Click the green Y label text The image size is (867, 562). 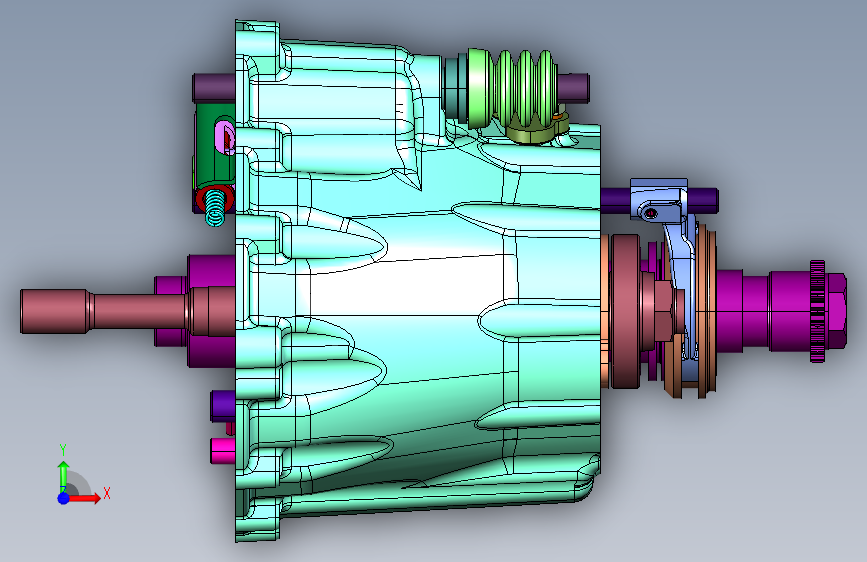click(63, 450)
